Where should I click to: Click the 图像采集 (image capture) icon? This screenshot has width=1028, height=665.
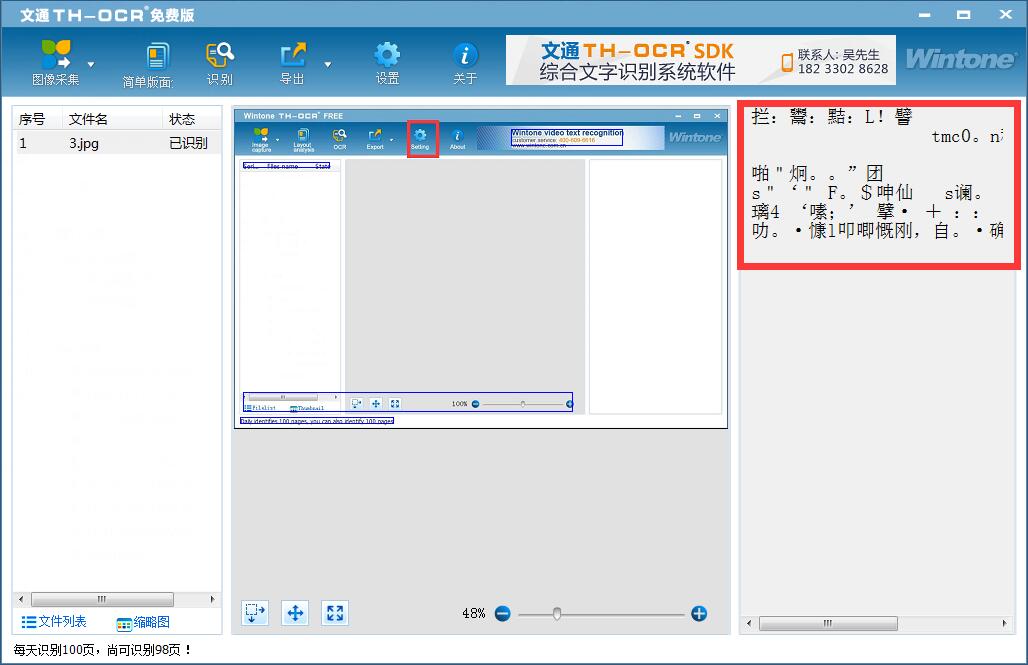click(56, 55)
